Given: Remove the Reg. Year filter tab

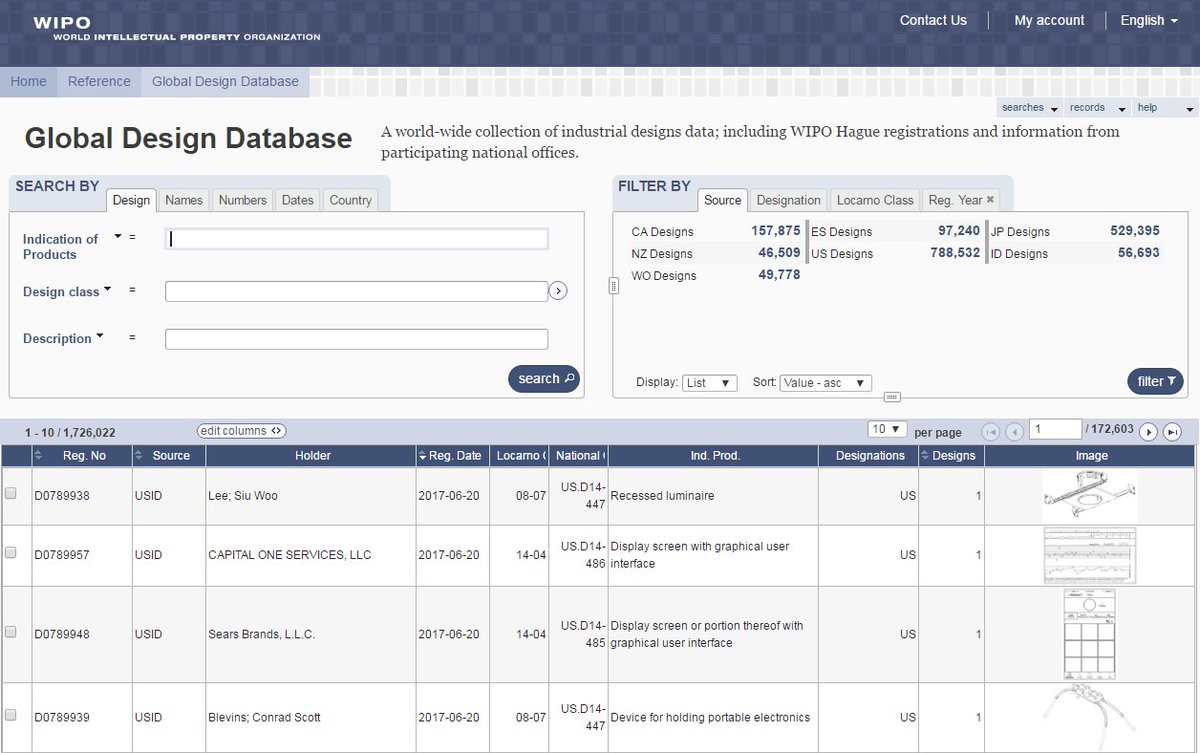Looking at the screenshot, I should click(x=990, y=199).
